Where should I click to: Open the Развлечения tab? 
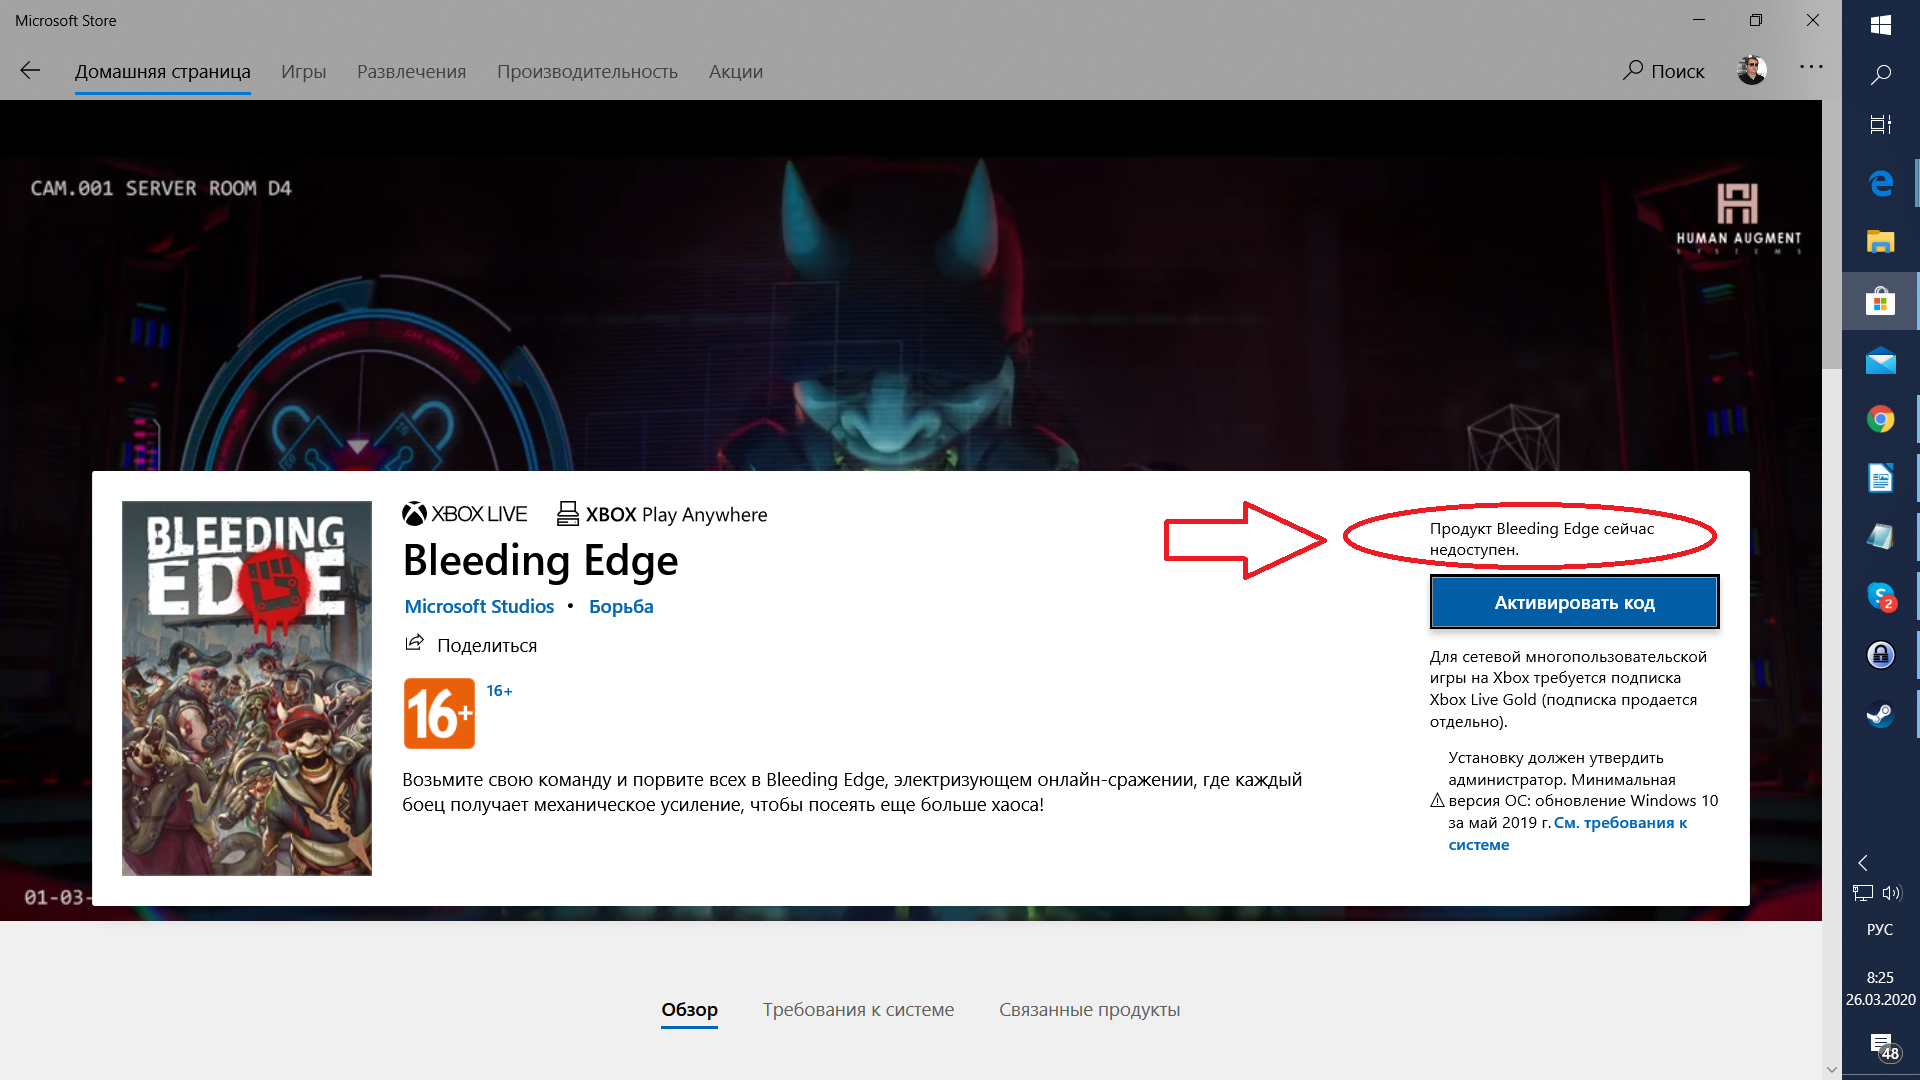point(411,72)
